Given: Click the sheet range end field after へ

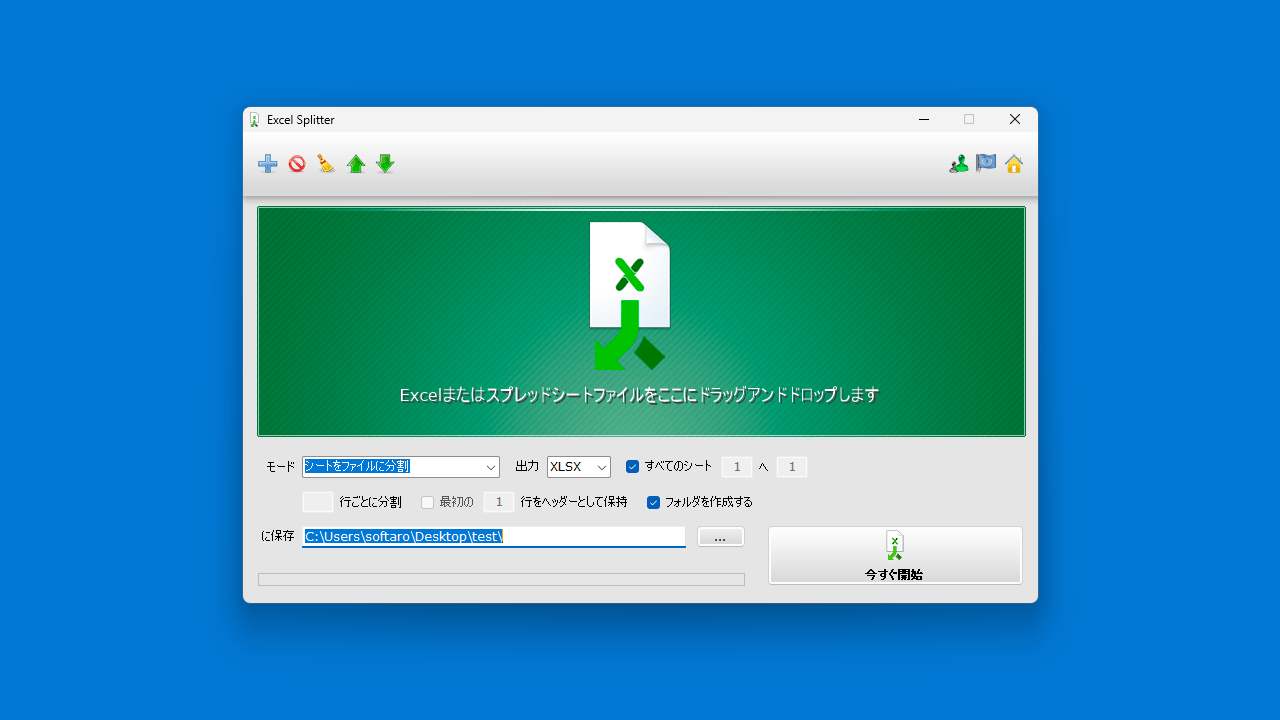Looking at the screenshot, I should 792,467.
